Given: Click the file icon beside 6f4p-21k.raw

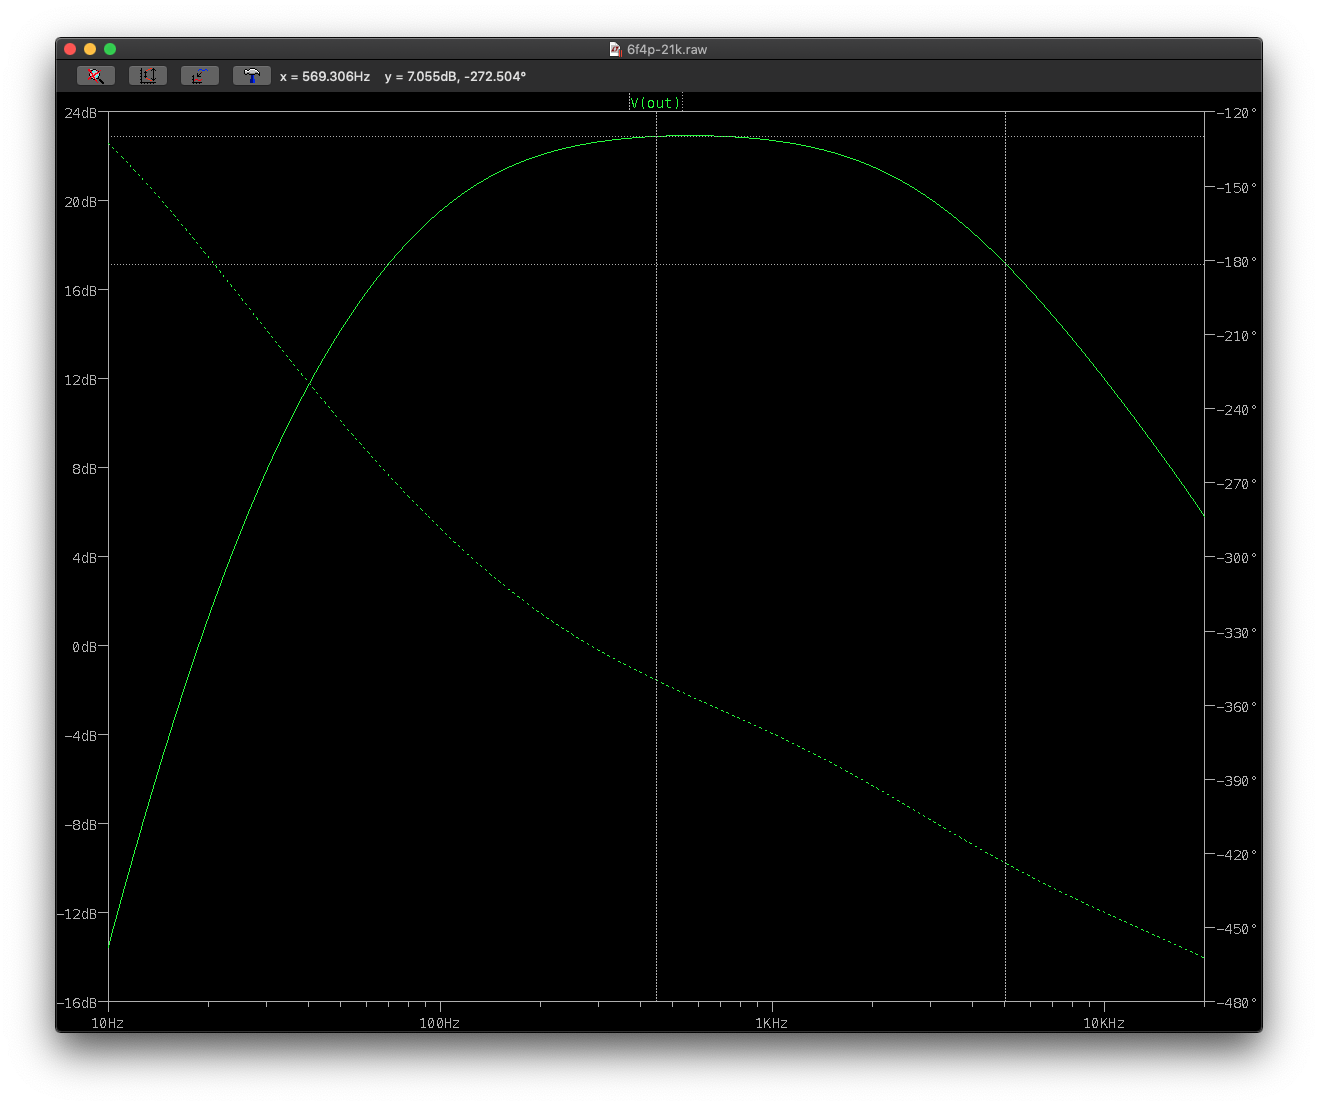Looking at the screenshot, I should point(615,49).
